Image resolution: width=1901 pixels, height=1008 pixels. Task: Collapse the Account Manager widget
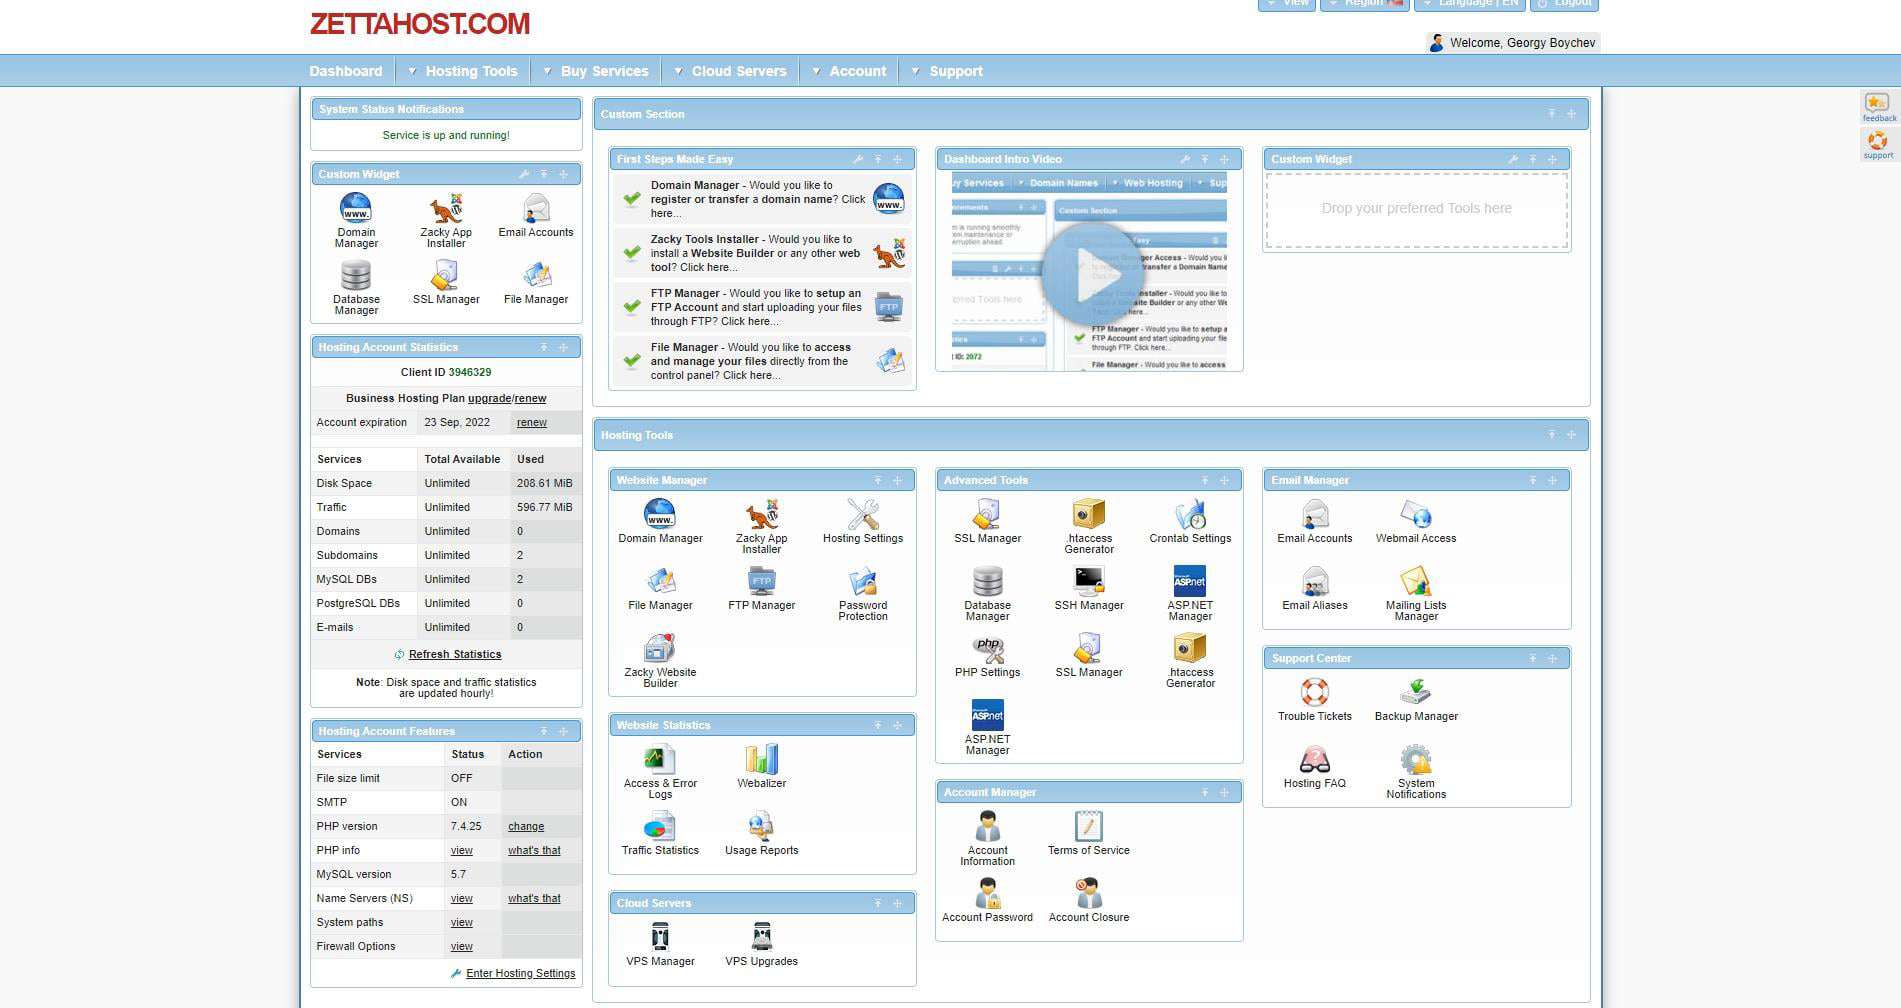(x=1205, y=792)
